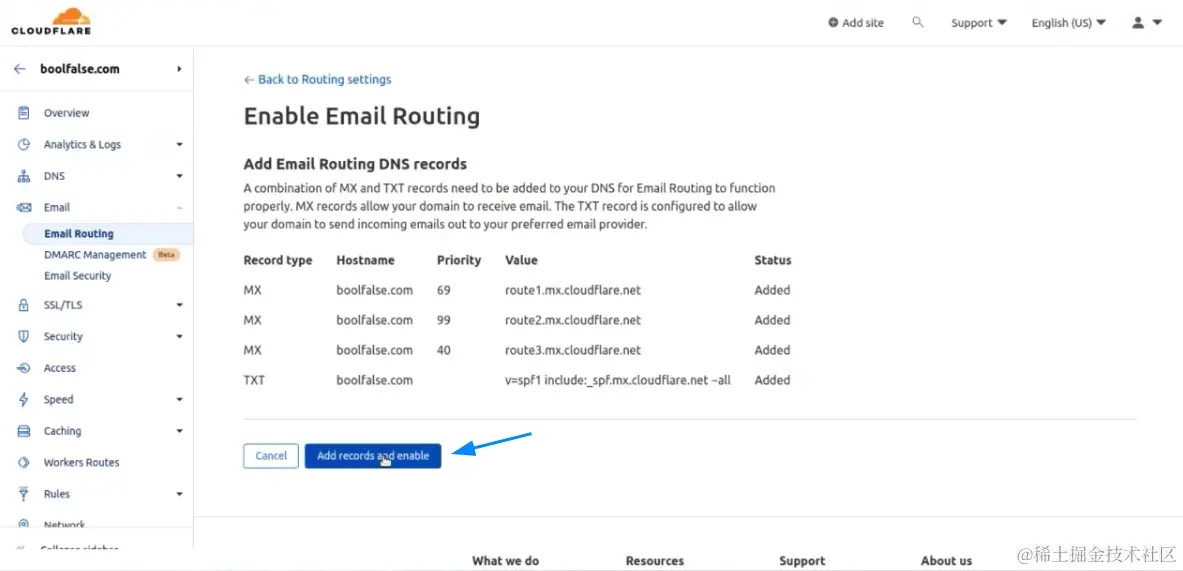
Task: Click the Value column header
Action: (x=521, y=260)
